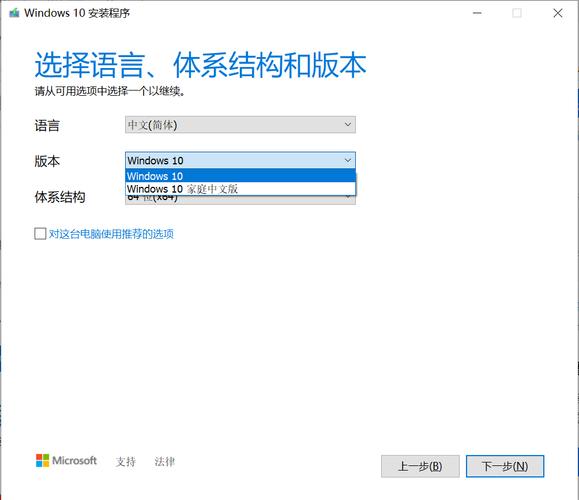The width and height of the screenshot is (579, 500).
Task: Open the 语言 dropdown showing 中文(简体)
Action: click(x=240, y=125)
